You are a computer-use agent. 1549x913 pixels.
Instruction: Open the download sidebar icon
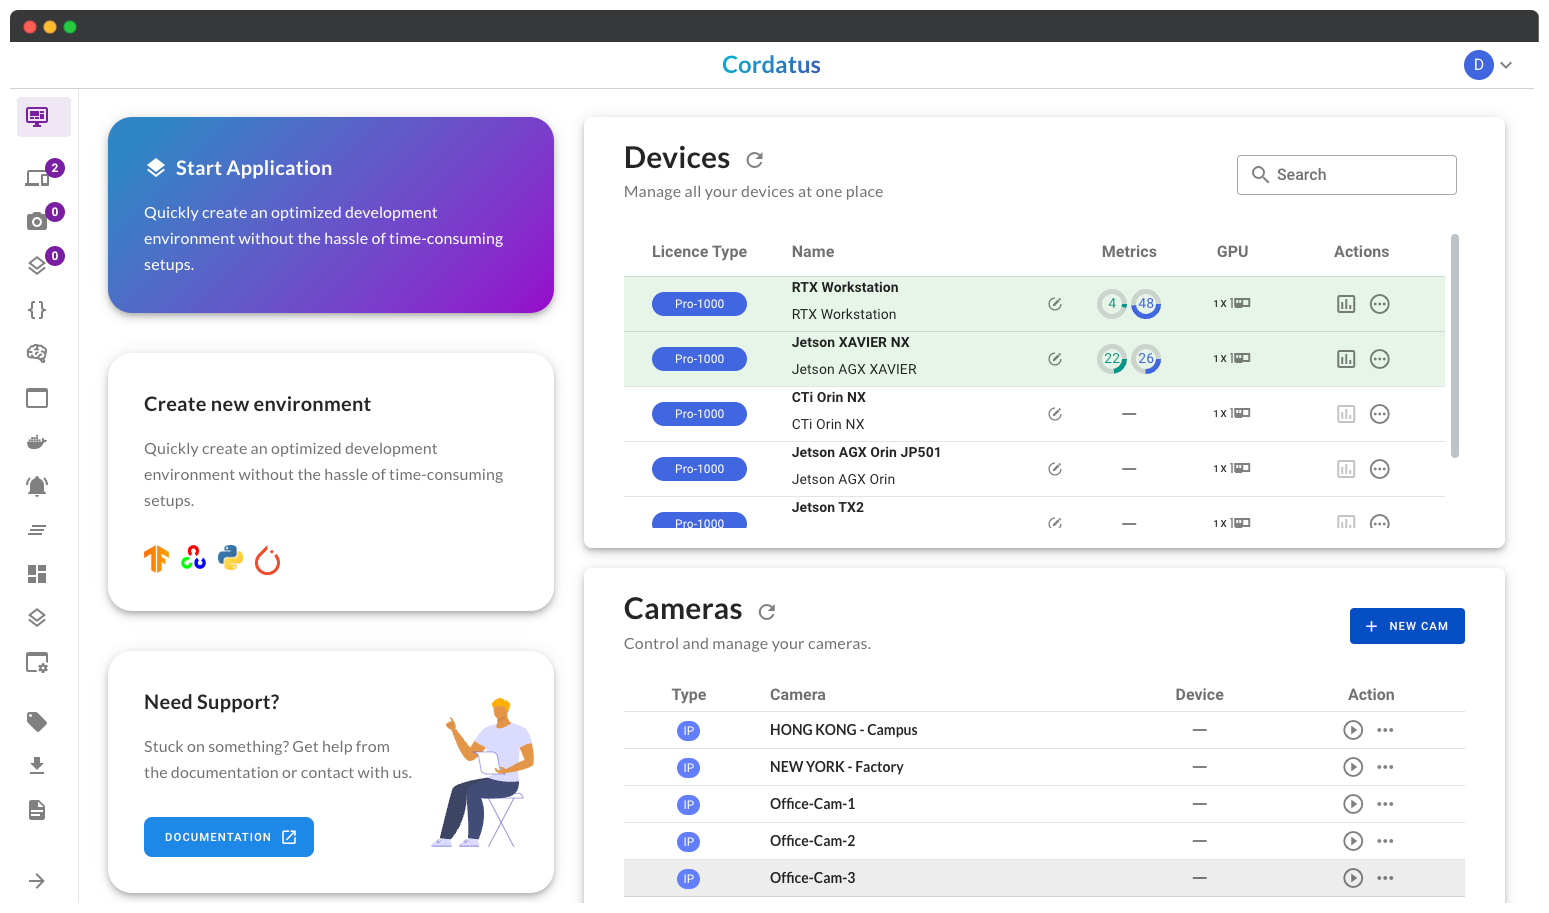(37, 765)
